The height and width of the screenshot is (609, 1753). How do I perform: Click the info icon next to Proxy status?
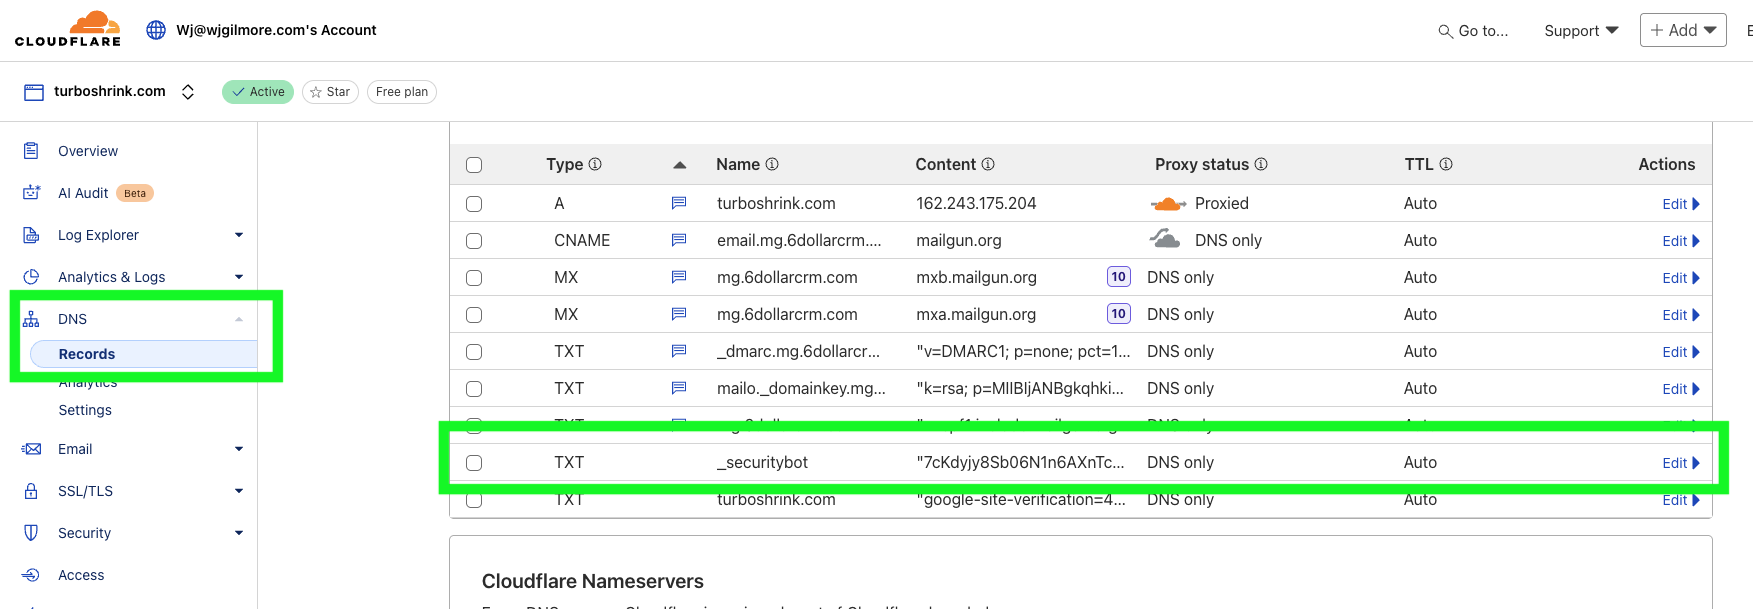click(x=1261, y=164)
